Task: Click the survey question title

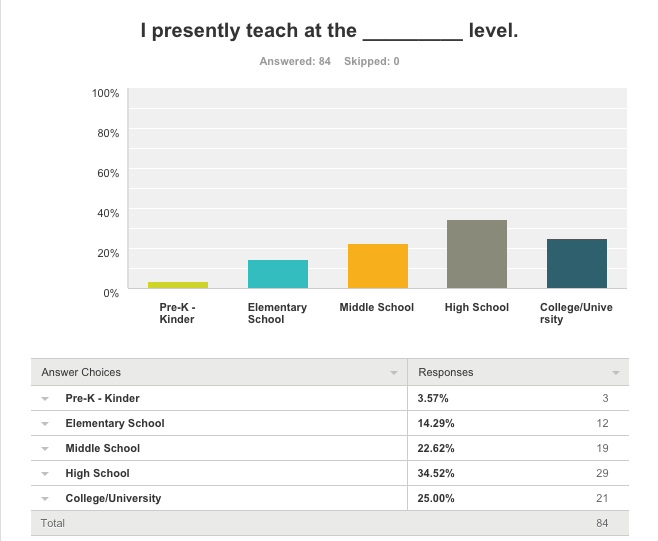Action: [329, 31]
